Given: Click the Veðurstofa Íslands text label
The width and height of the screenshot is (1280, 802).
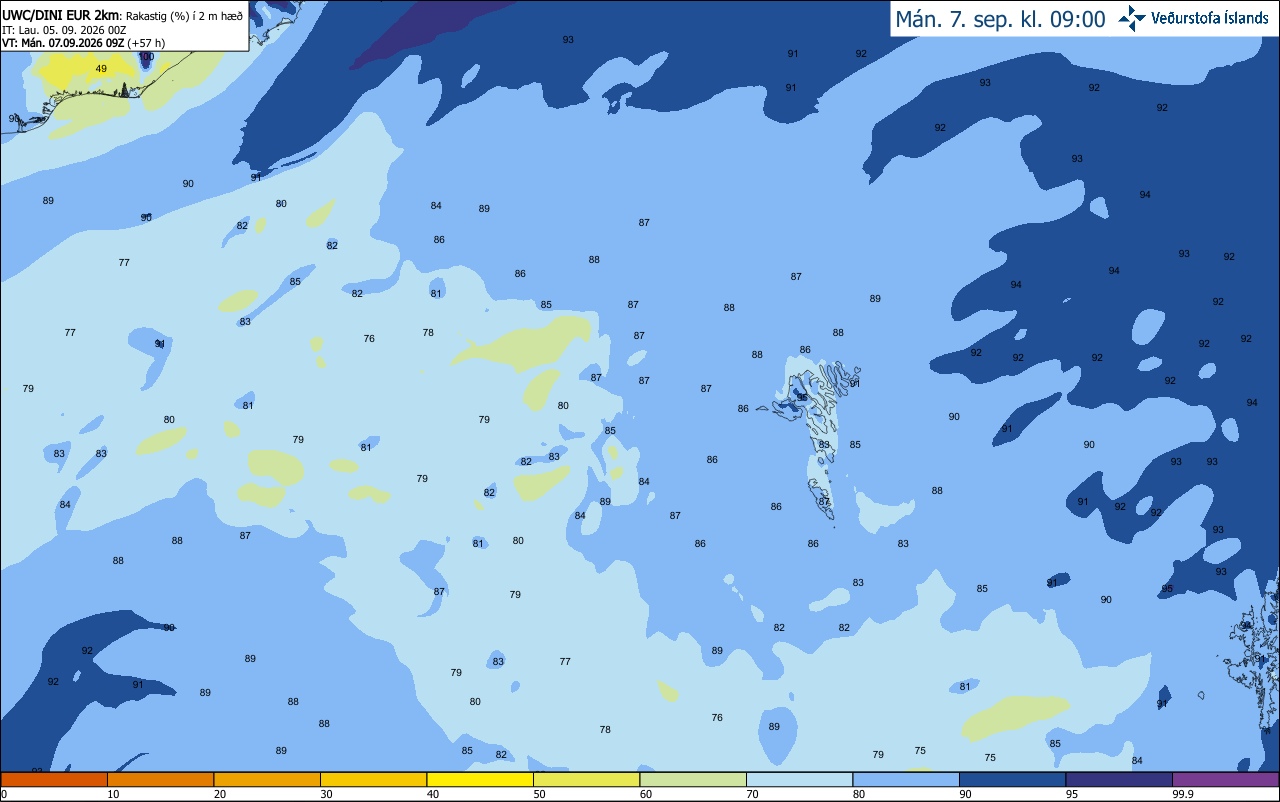Looking at the screenshot, I should tap(1210, 18).
